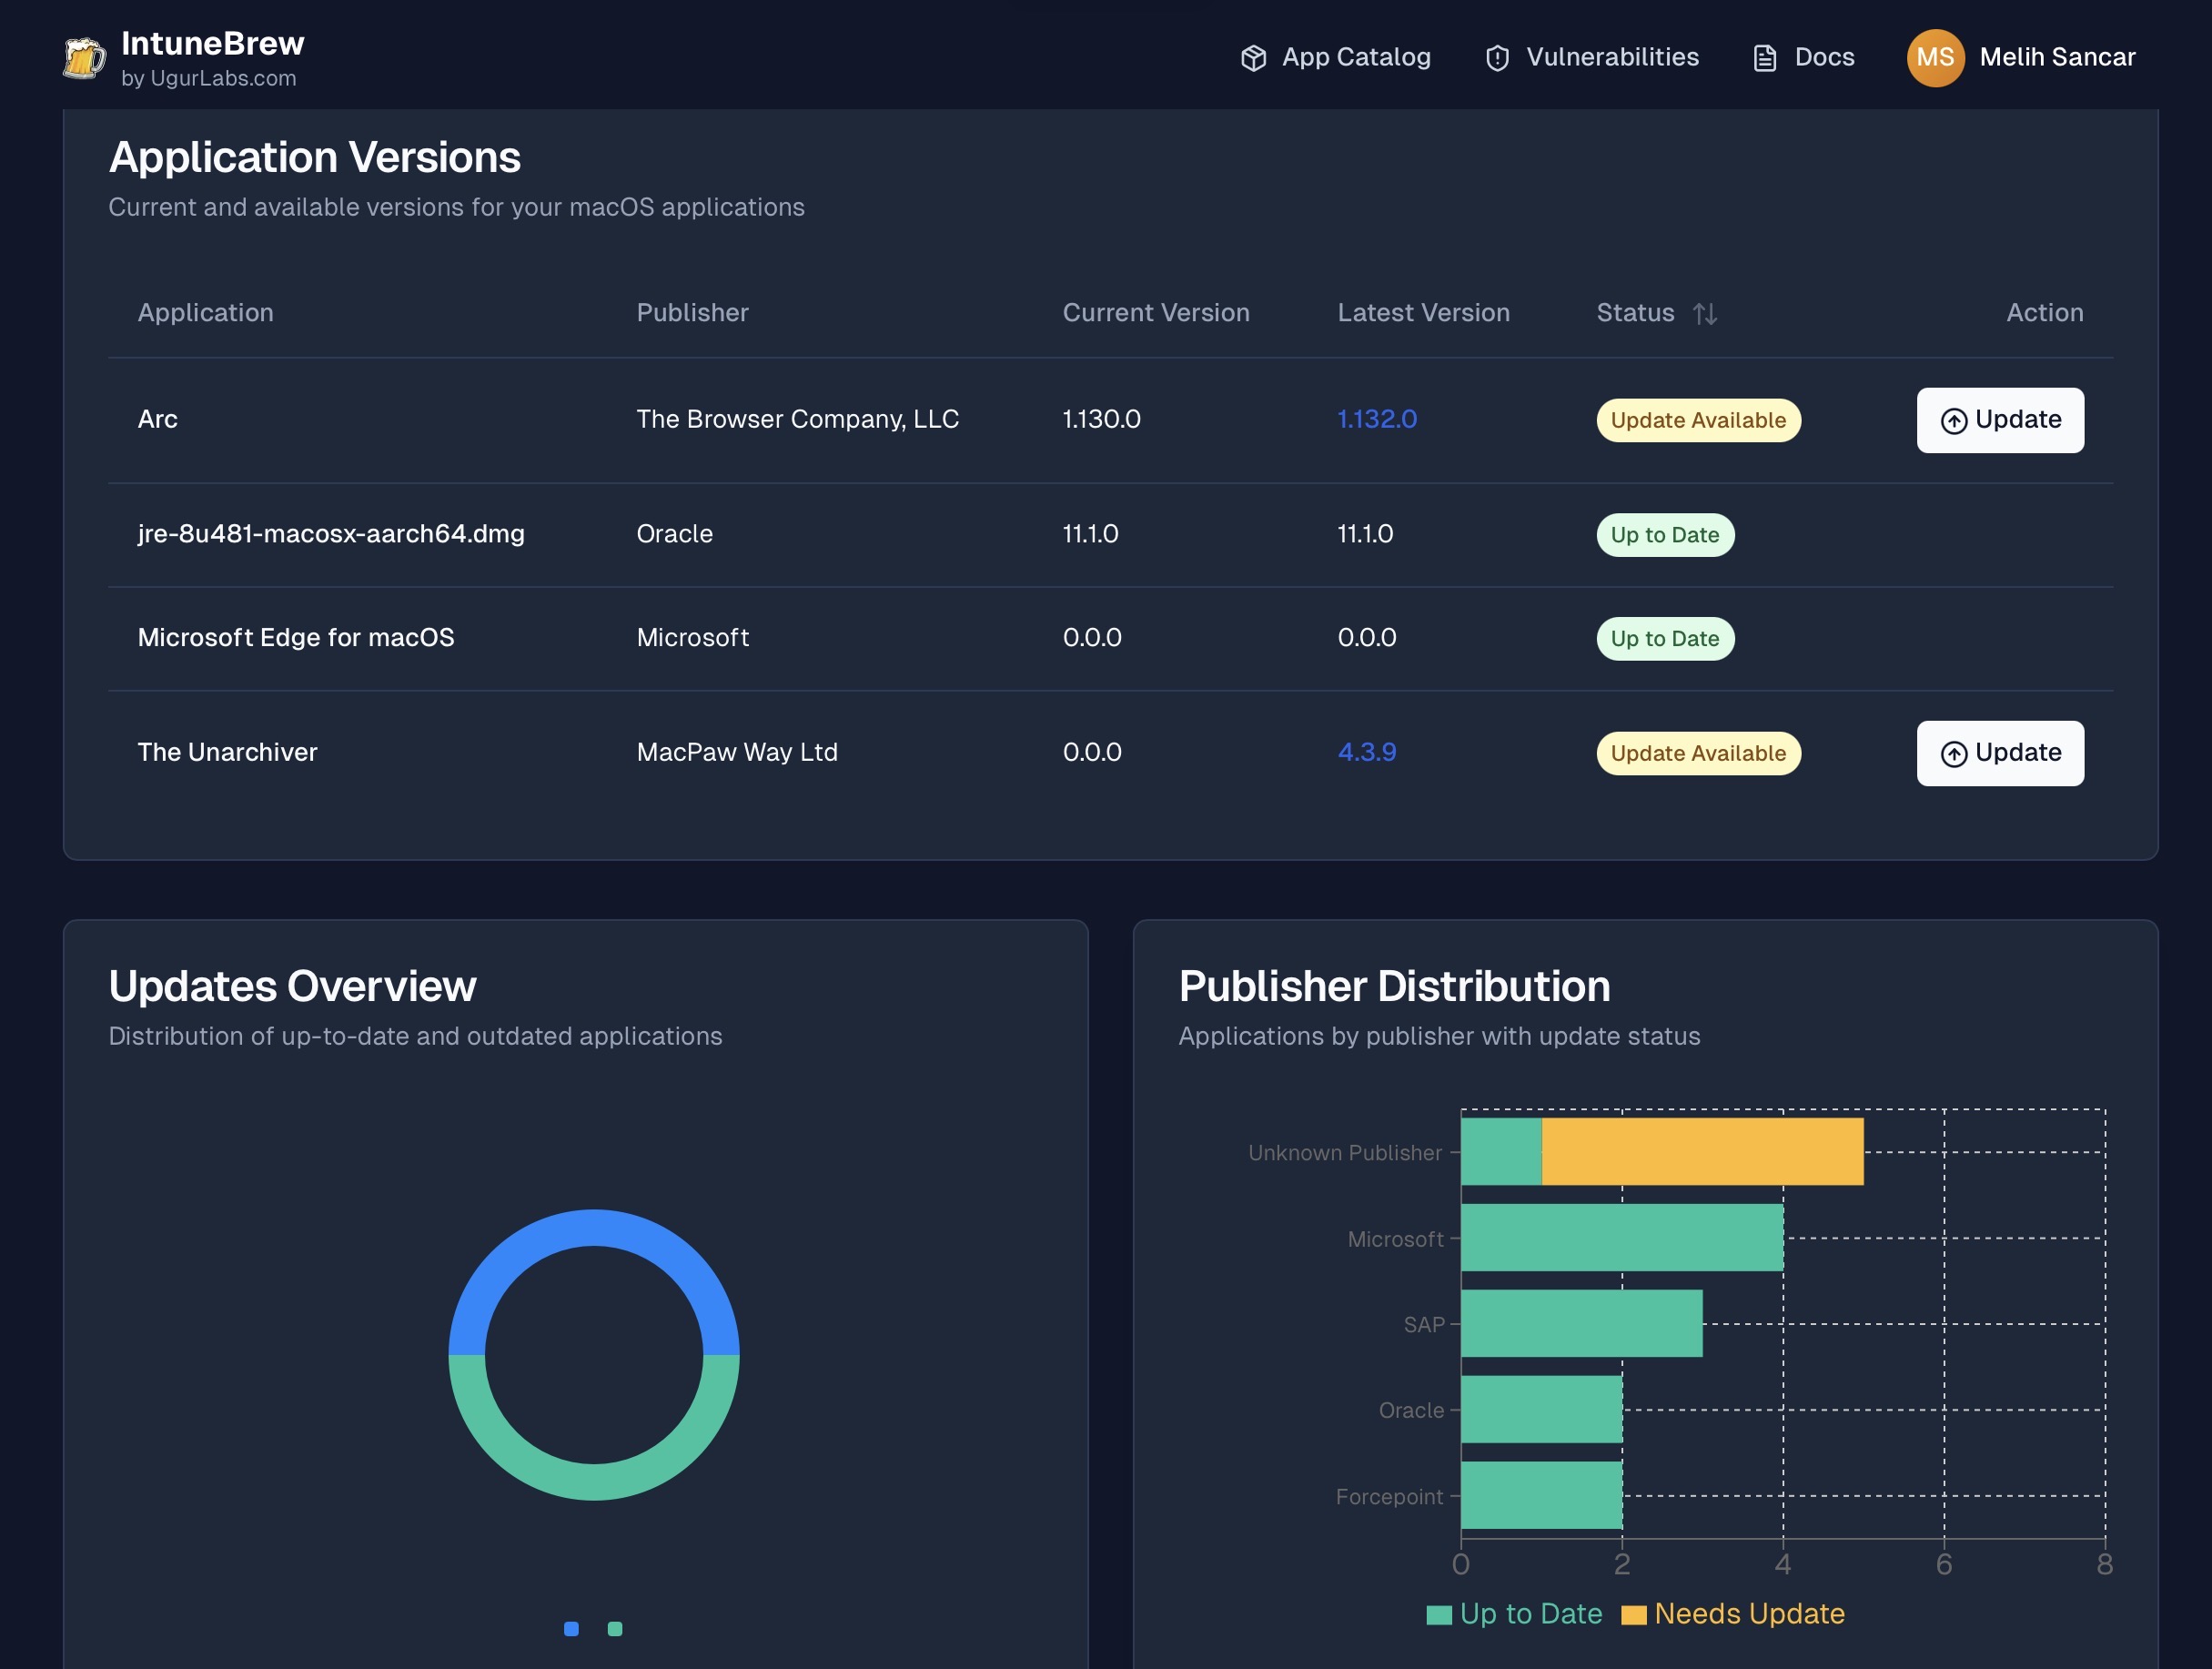Click The Browser Company, LLC publisher cell
The image size is (2212, 1669).
797,419
